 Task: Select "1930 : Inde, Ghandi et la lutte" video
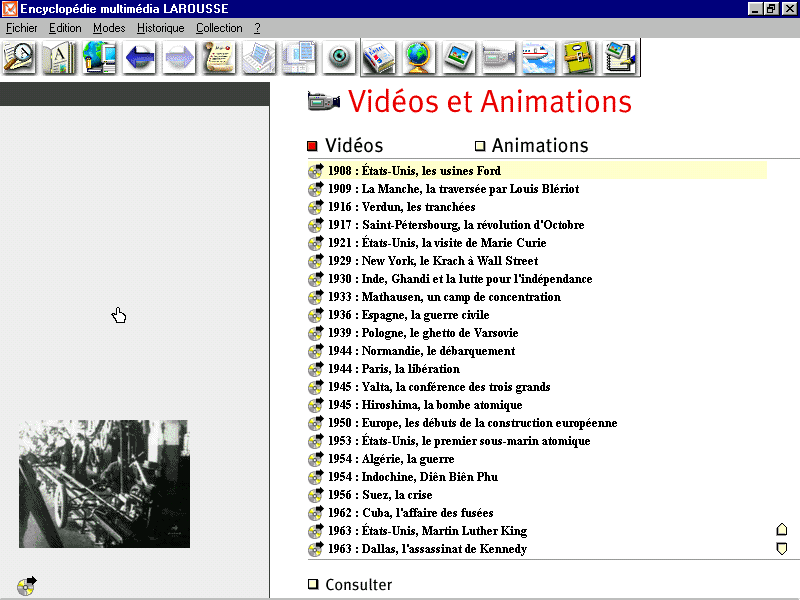point(451,279)
